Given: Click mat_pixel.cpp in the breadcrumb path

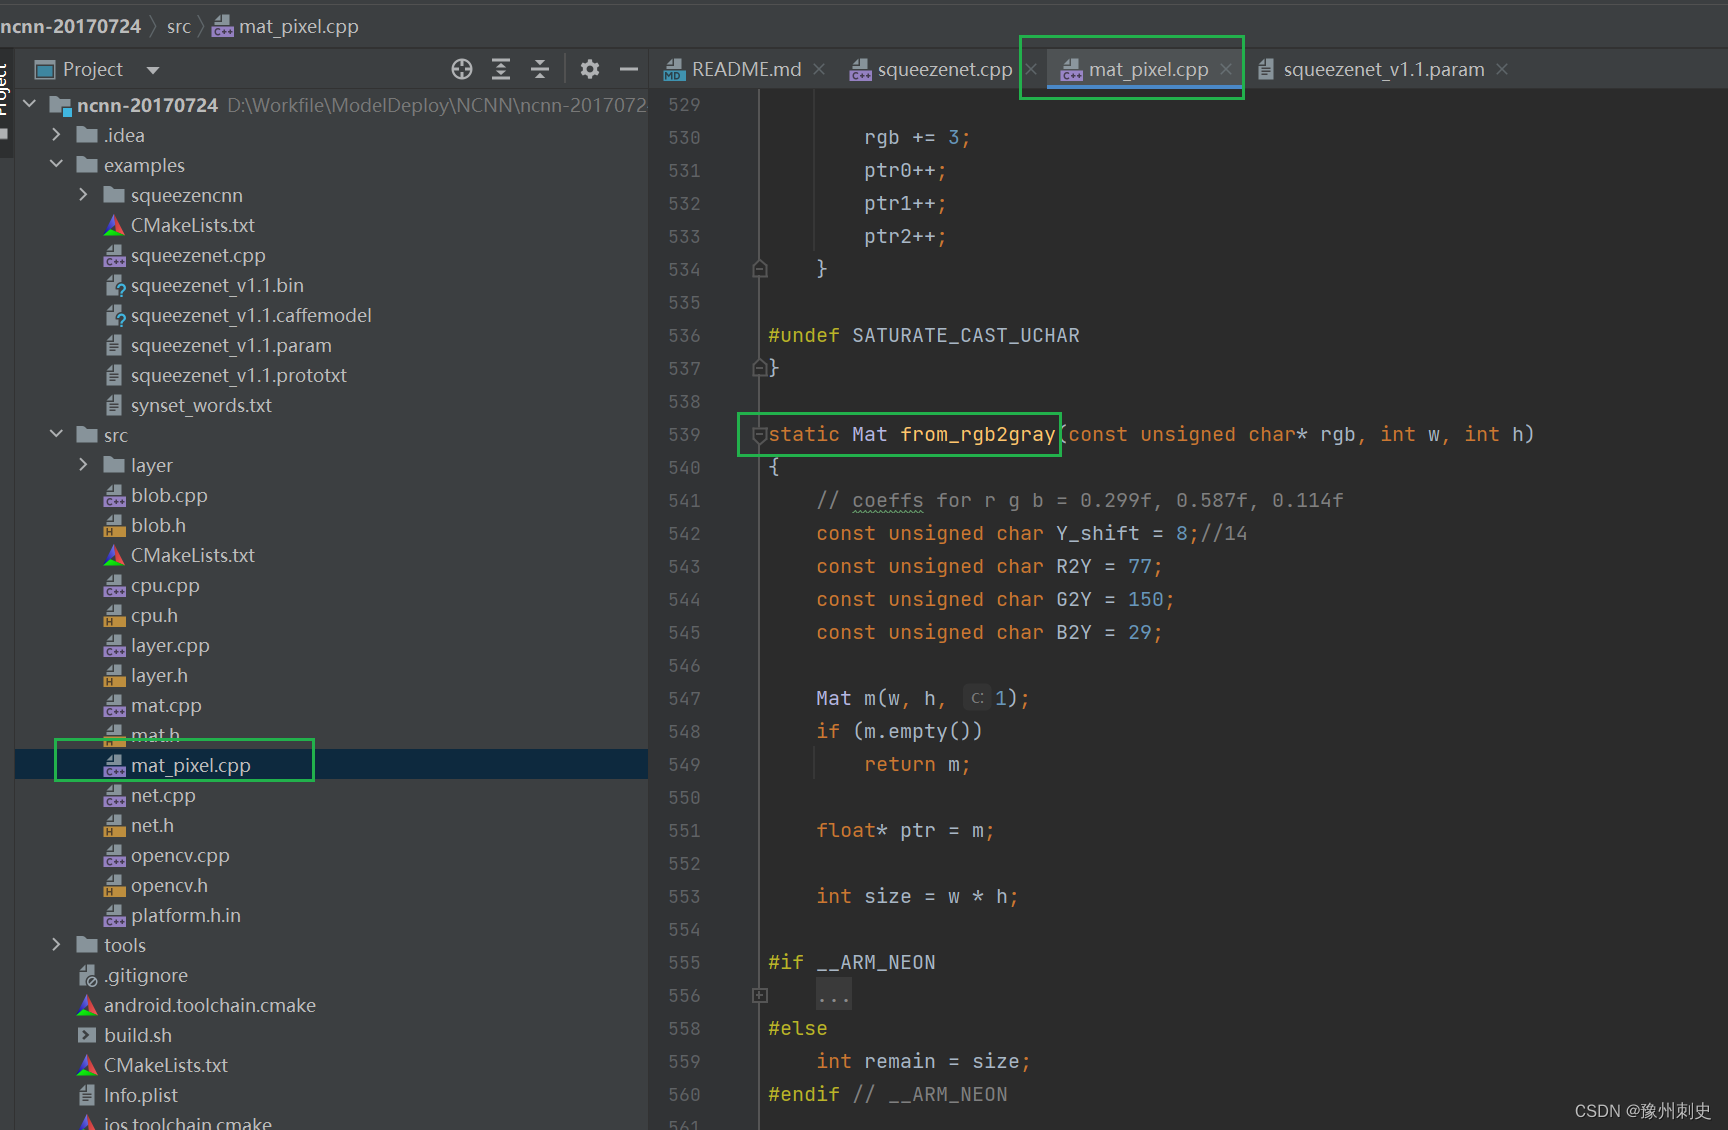Looking at the screenshot, I should [286, 26].
